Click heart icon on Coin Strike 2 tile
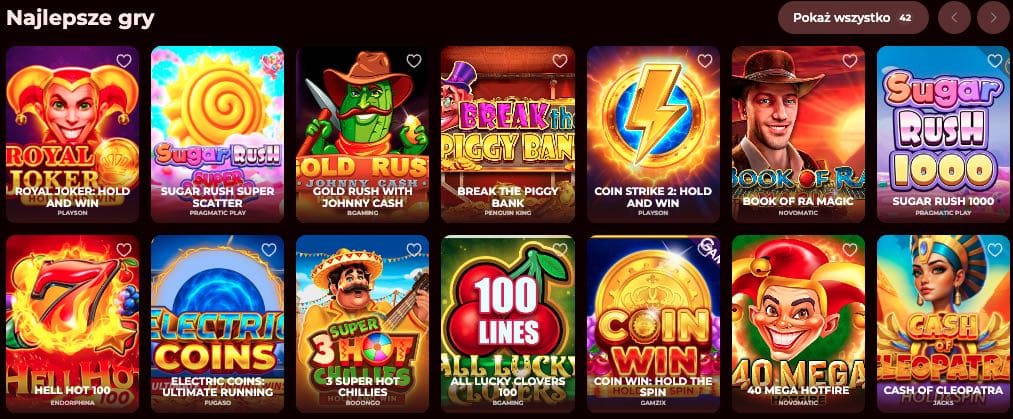Image resolution: width=1013 pixels, height=419 pixels. pyautogui.click(x=705, y=61)
